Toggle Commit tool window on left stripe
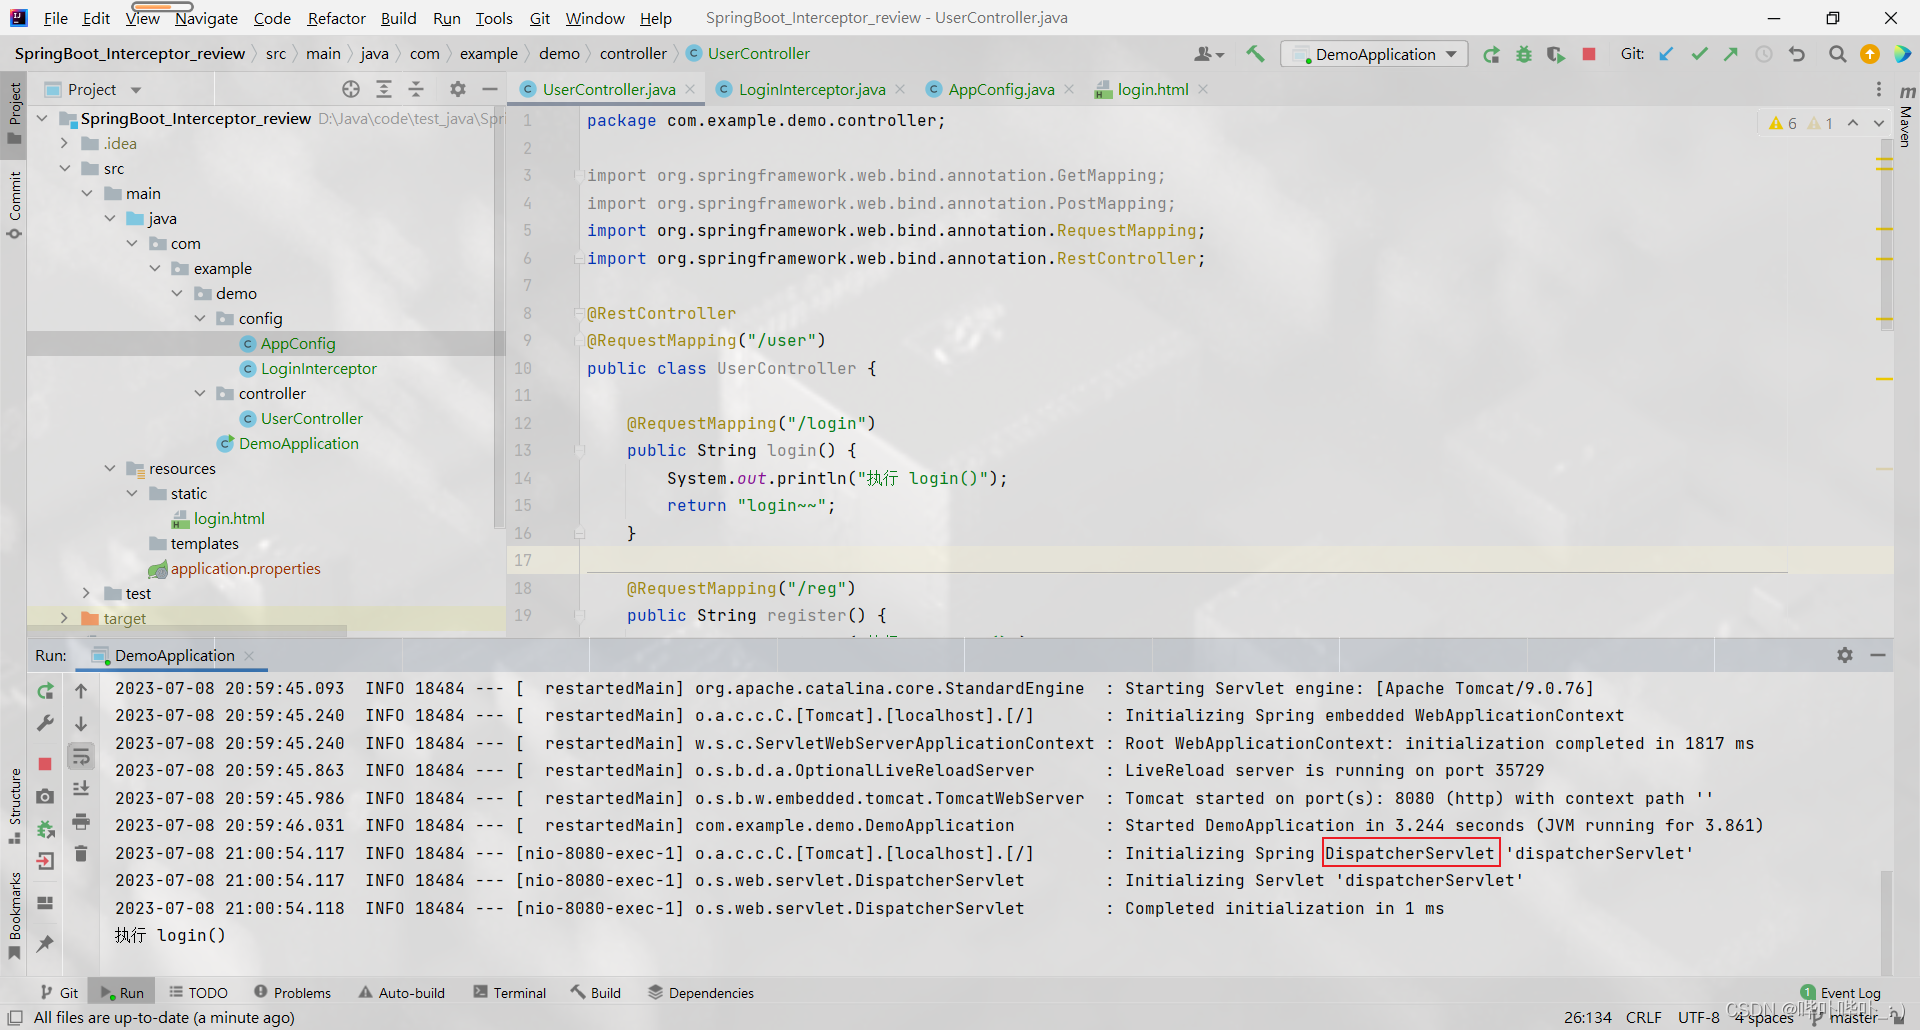 pyautogui.click(x=14, y=205)
